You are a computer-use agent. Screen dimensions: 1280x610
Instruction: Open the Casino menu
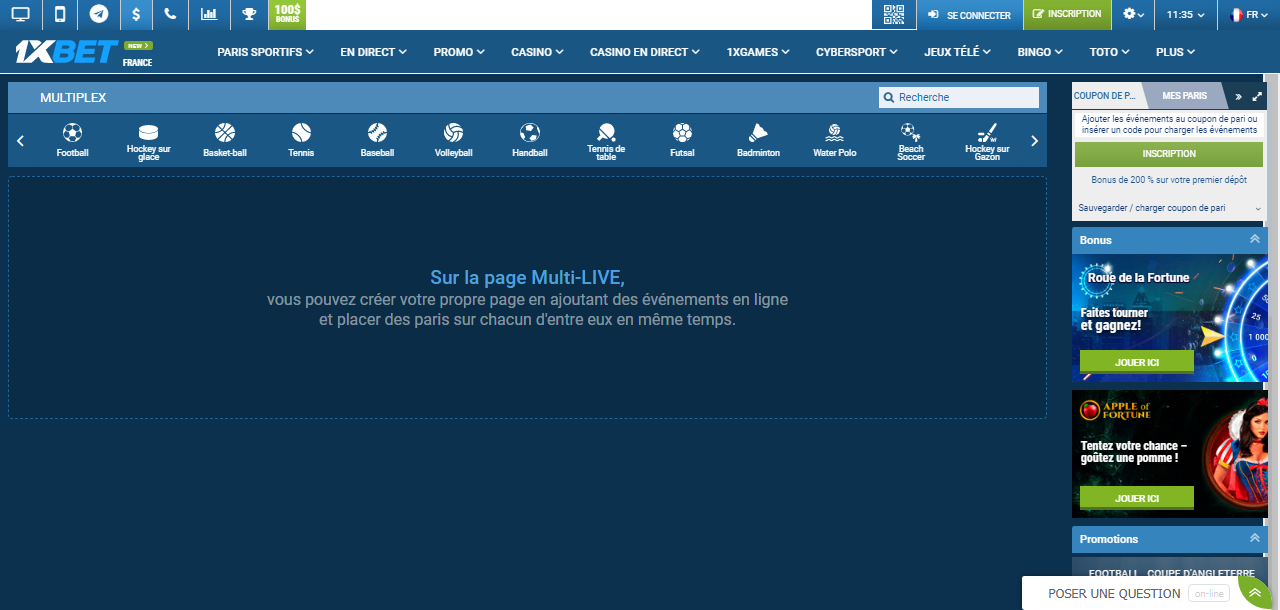537,52
